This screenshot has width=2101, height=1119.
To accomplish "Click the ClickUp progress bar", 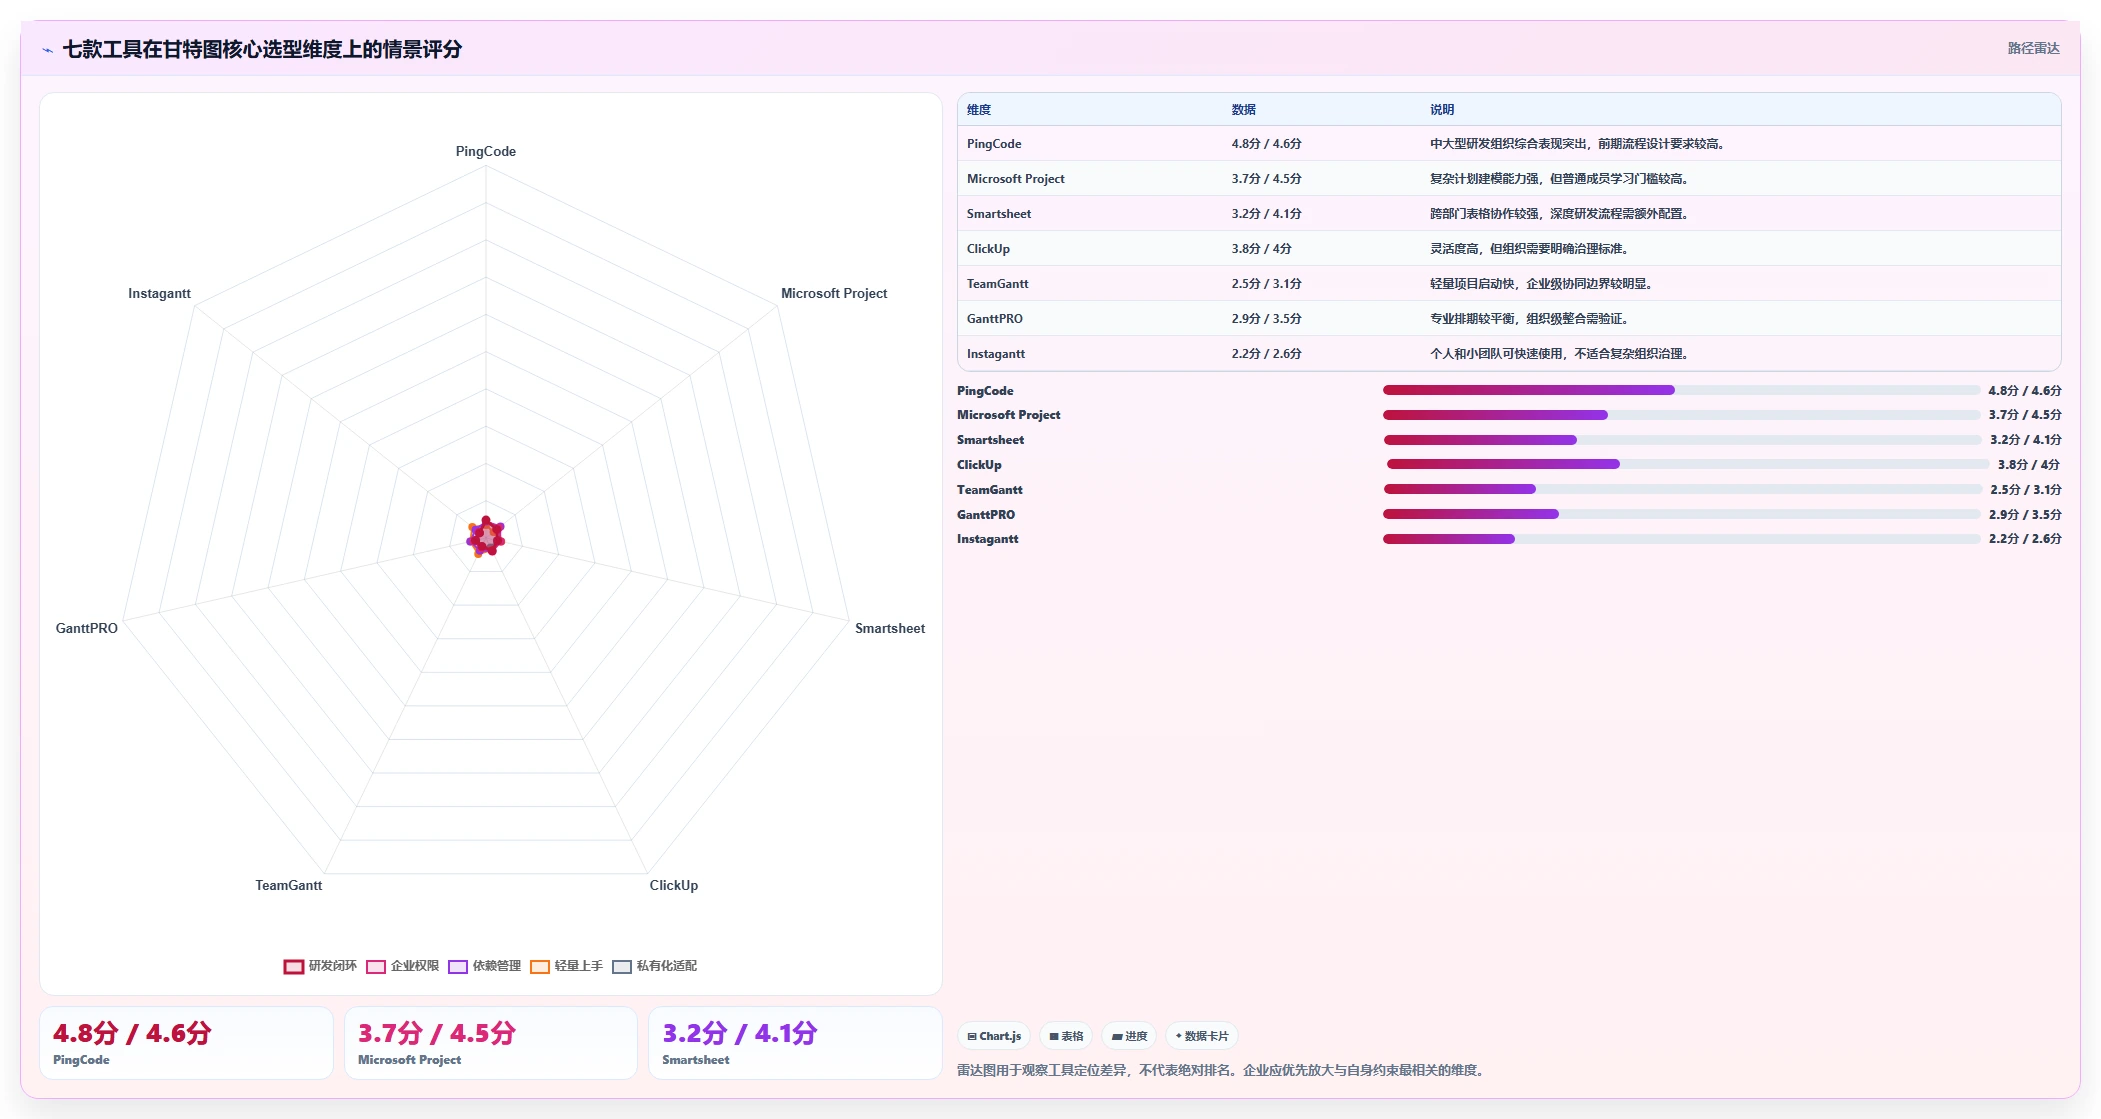I will [x=1688, y=464].
